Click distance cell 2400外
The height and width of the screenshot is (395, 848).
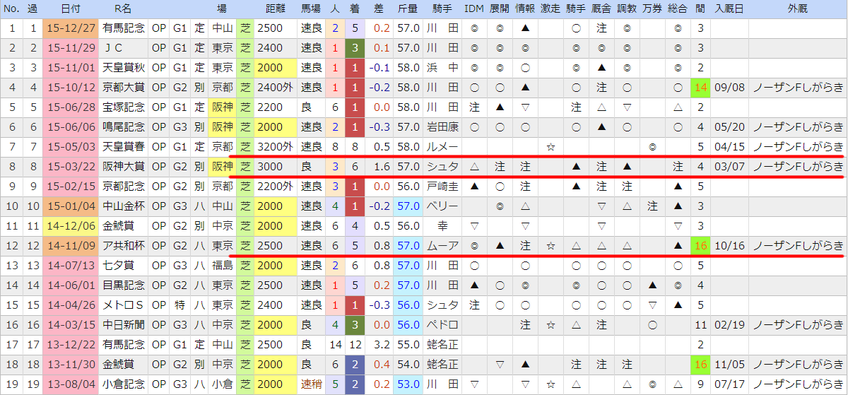tap(276, 88)
